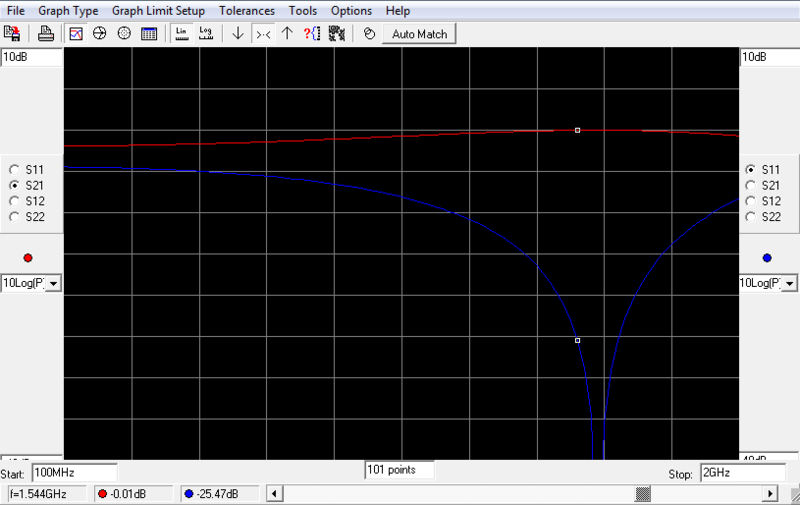Select left S22 radio button
The height and width of the screenshot is (505, 800).
14,217
